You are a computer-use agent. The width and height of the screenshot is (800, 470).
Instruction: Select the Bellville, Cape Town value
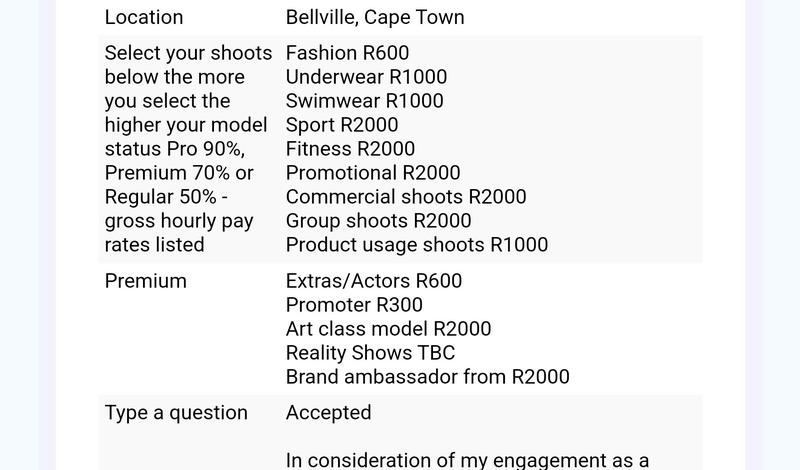pos(375,17)
